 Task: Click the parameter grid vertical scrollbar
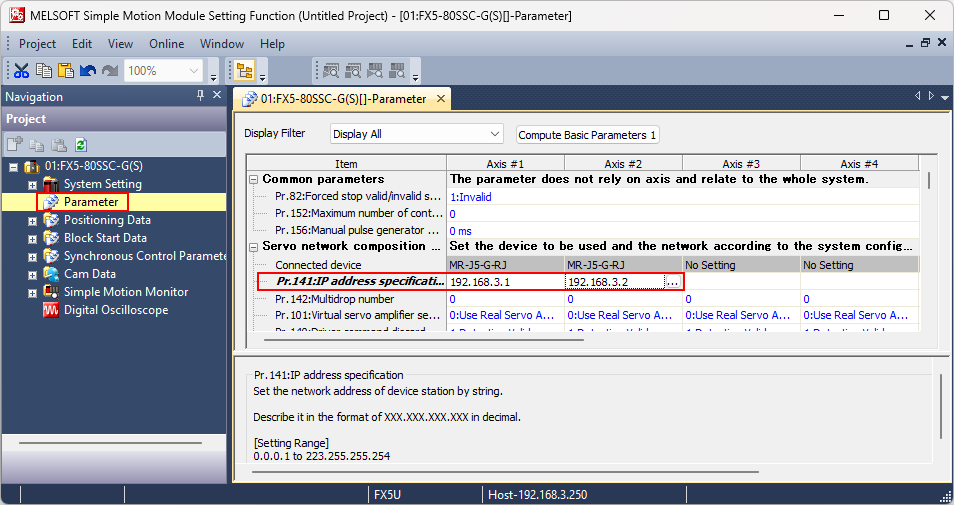click(x=928, y=181)
